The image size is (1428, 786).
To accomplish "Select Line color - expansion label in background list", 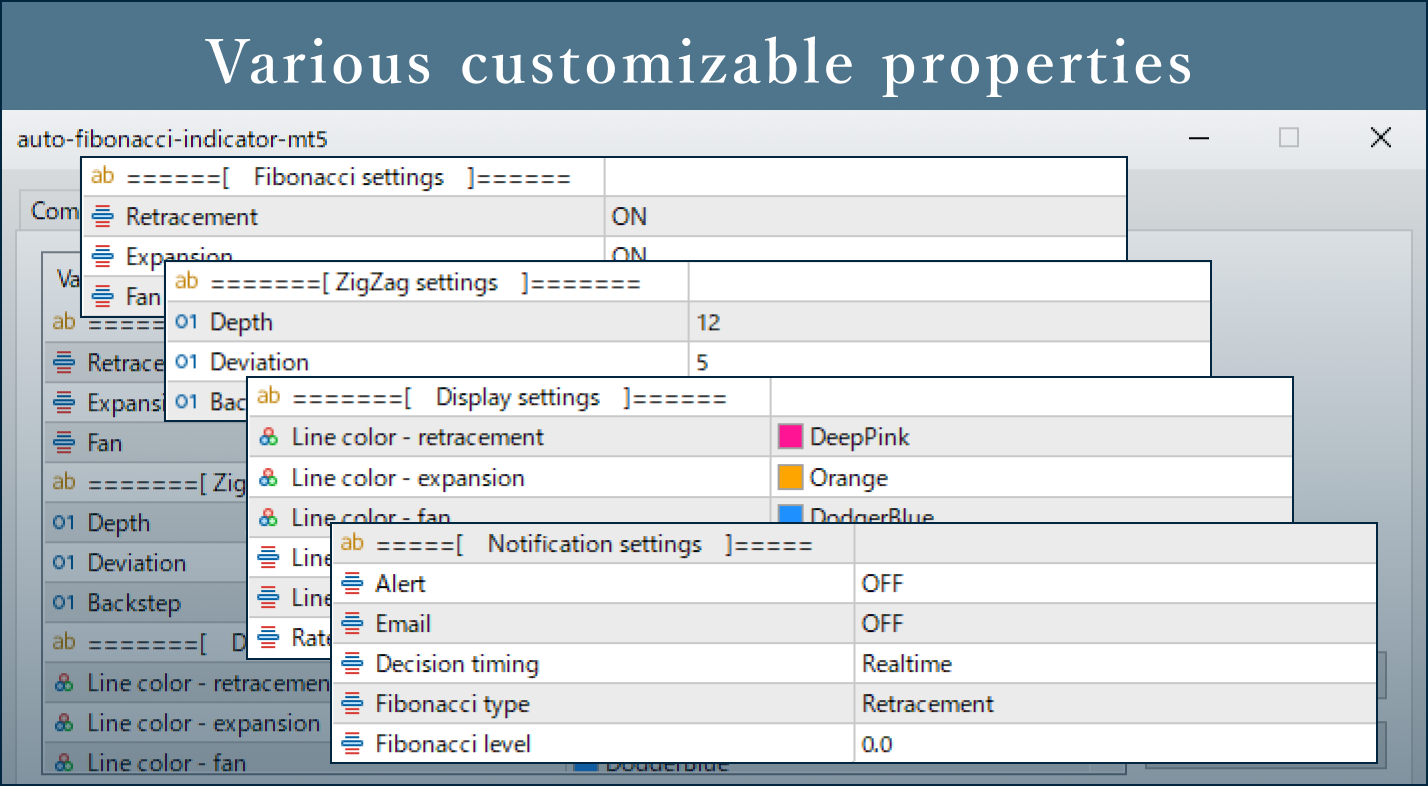I will click(204, 723).
